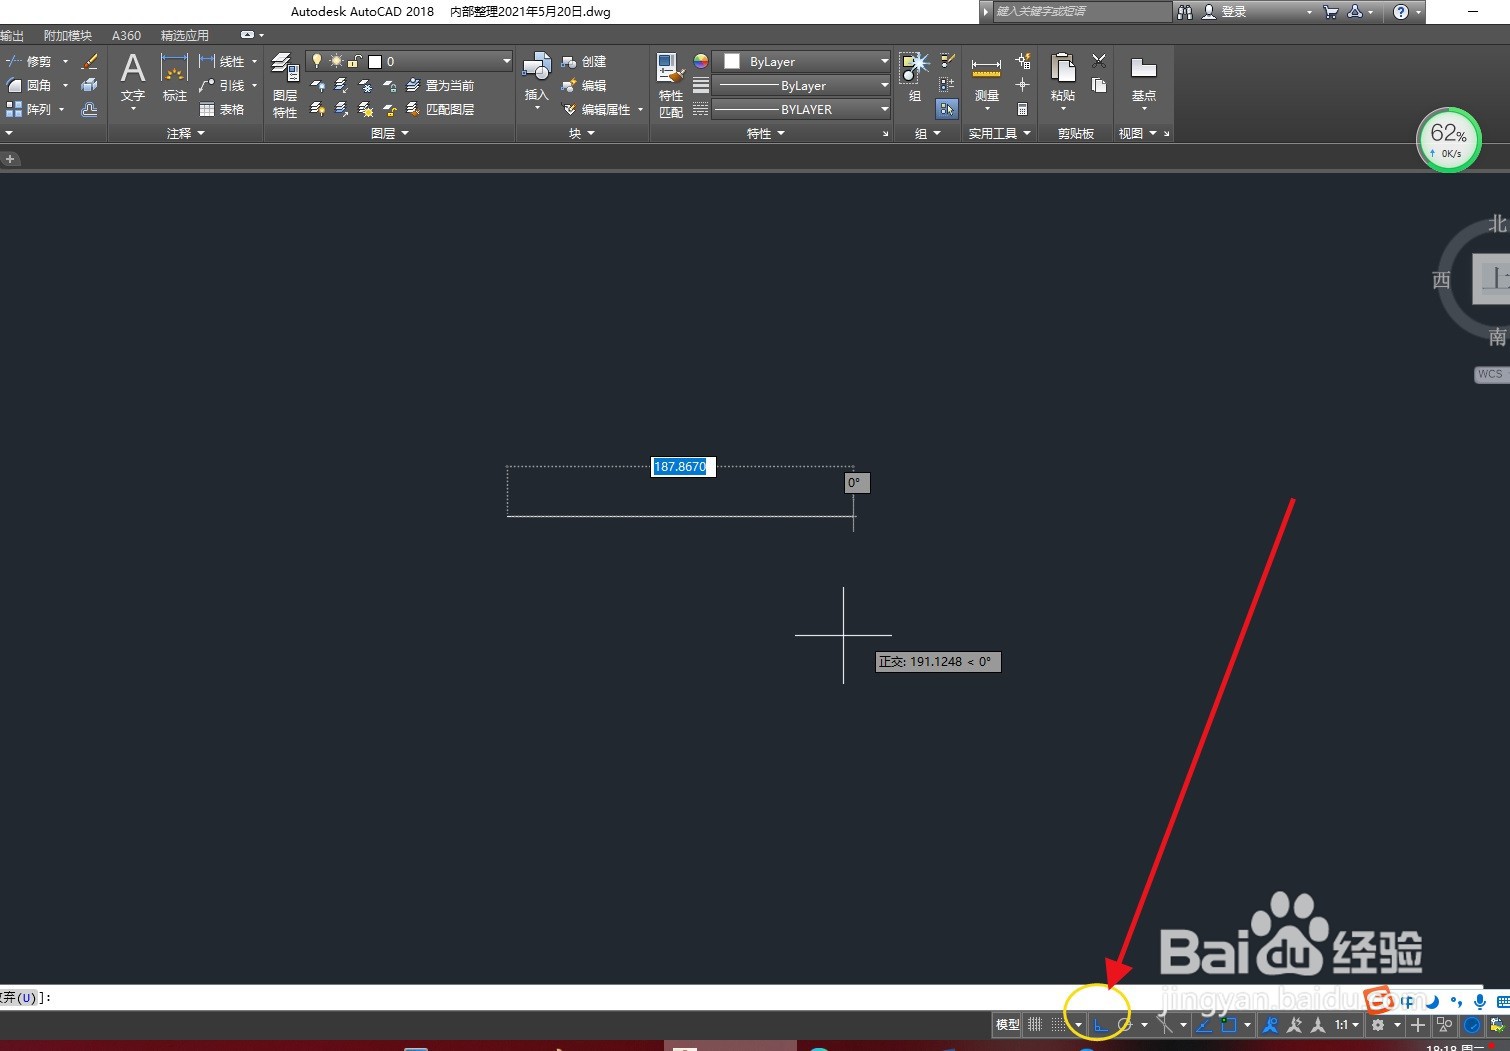Click 编辑属性 (Edit Attributes) button

[597, 109]
